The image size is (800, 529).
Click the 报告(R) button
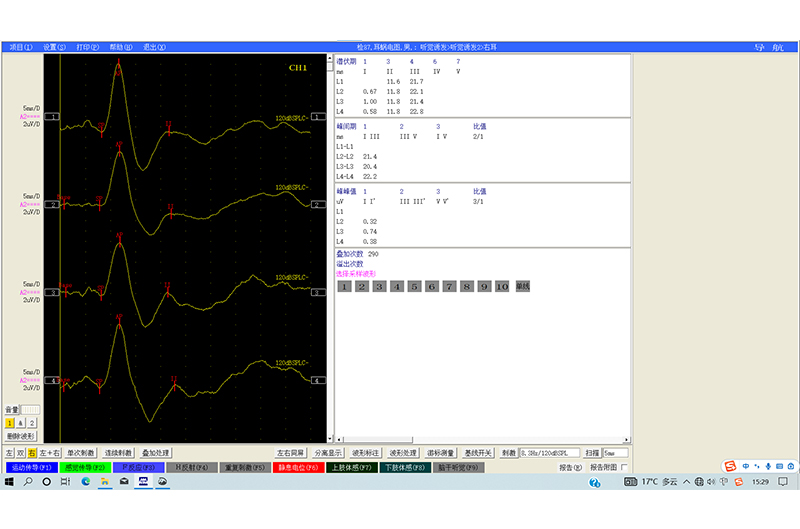(570, 467)
